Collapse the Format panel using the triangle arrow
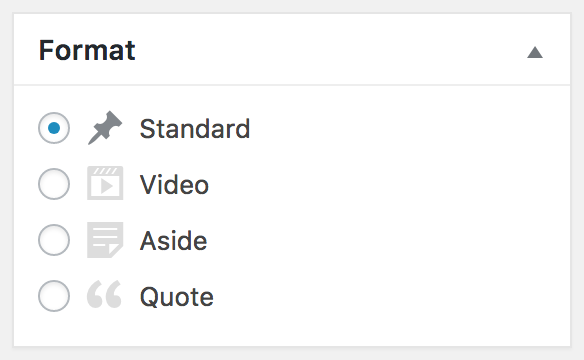The width and height of the screenshot is (584, 360). [535, 52]
